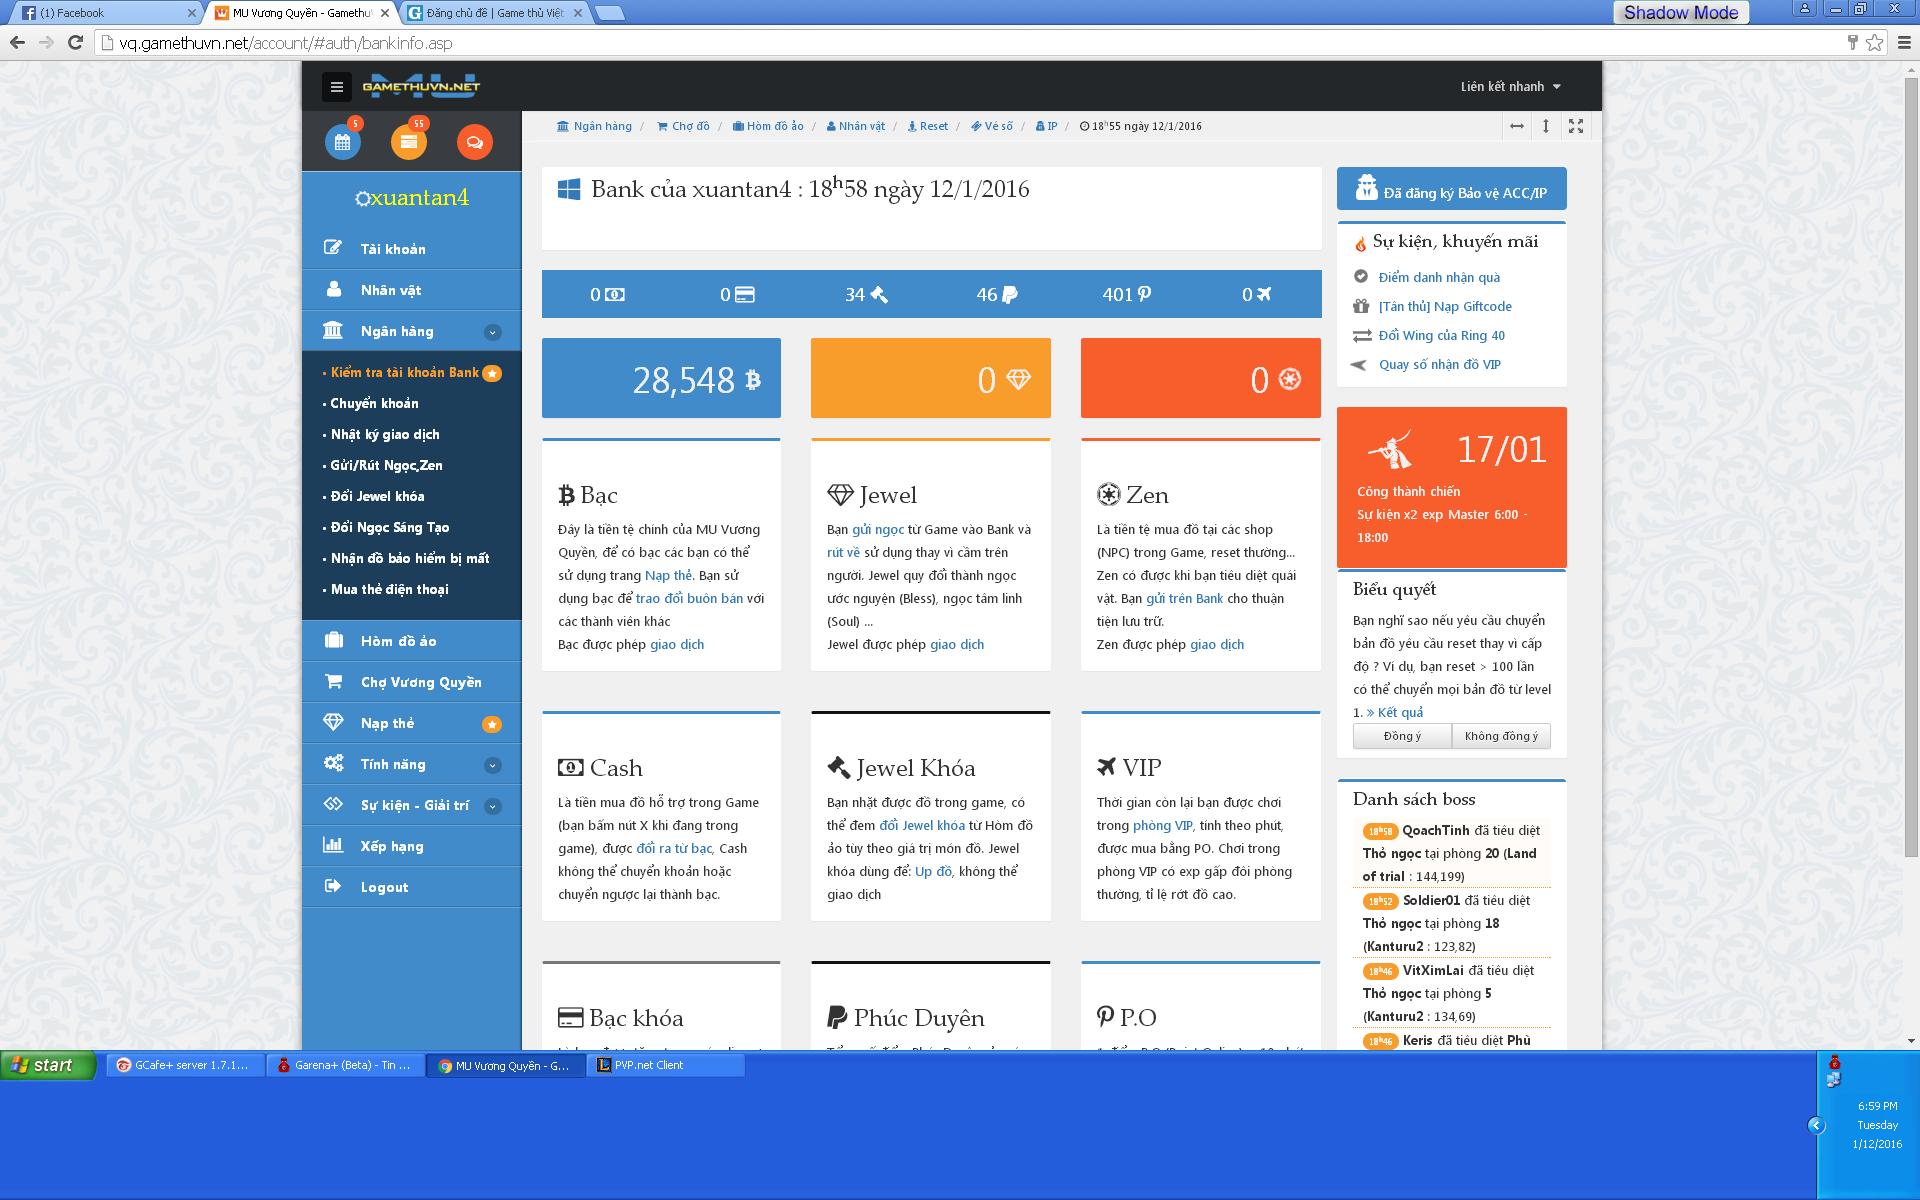Screen dimensions: 1920x1200
Task: Expand the Tính năng sidebar section
Action: tap(492, 765)
